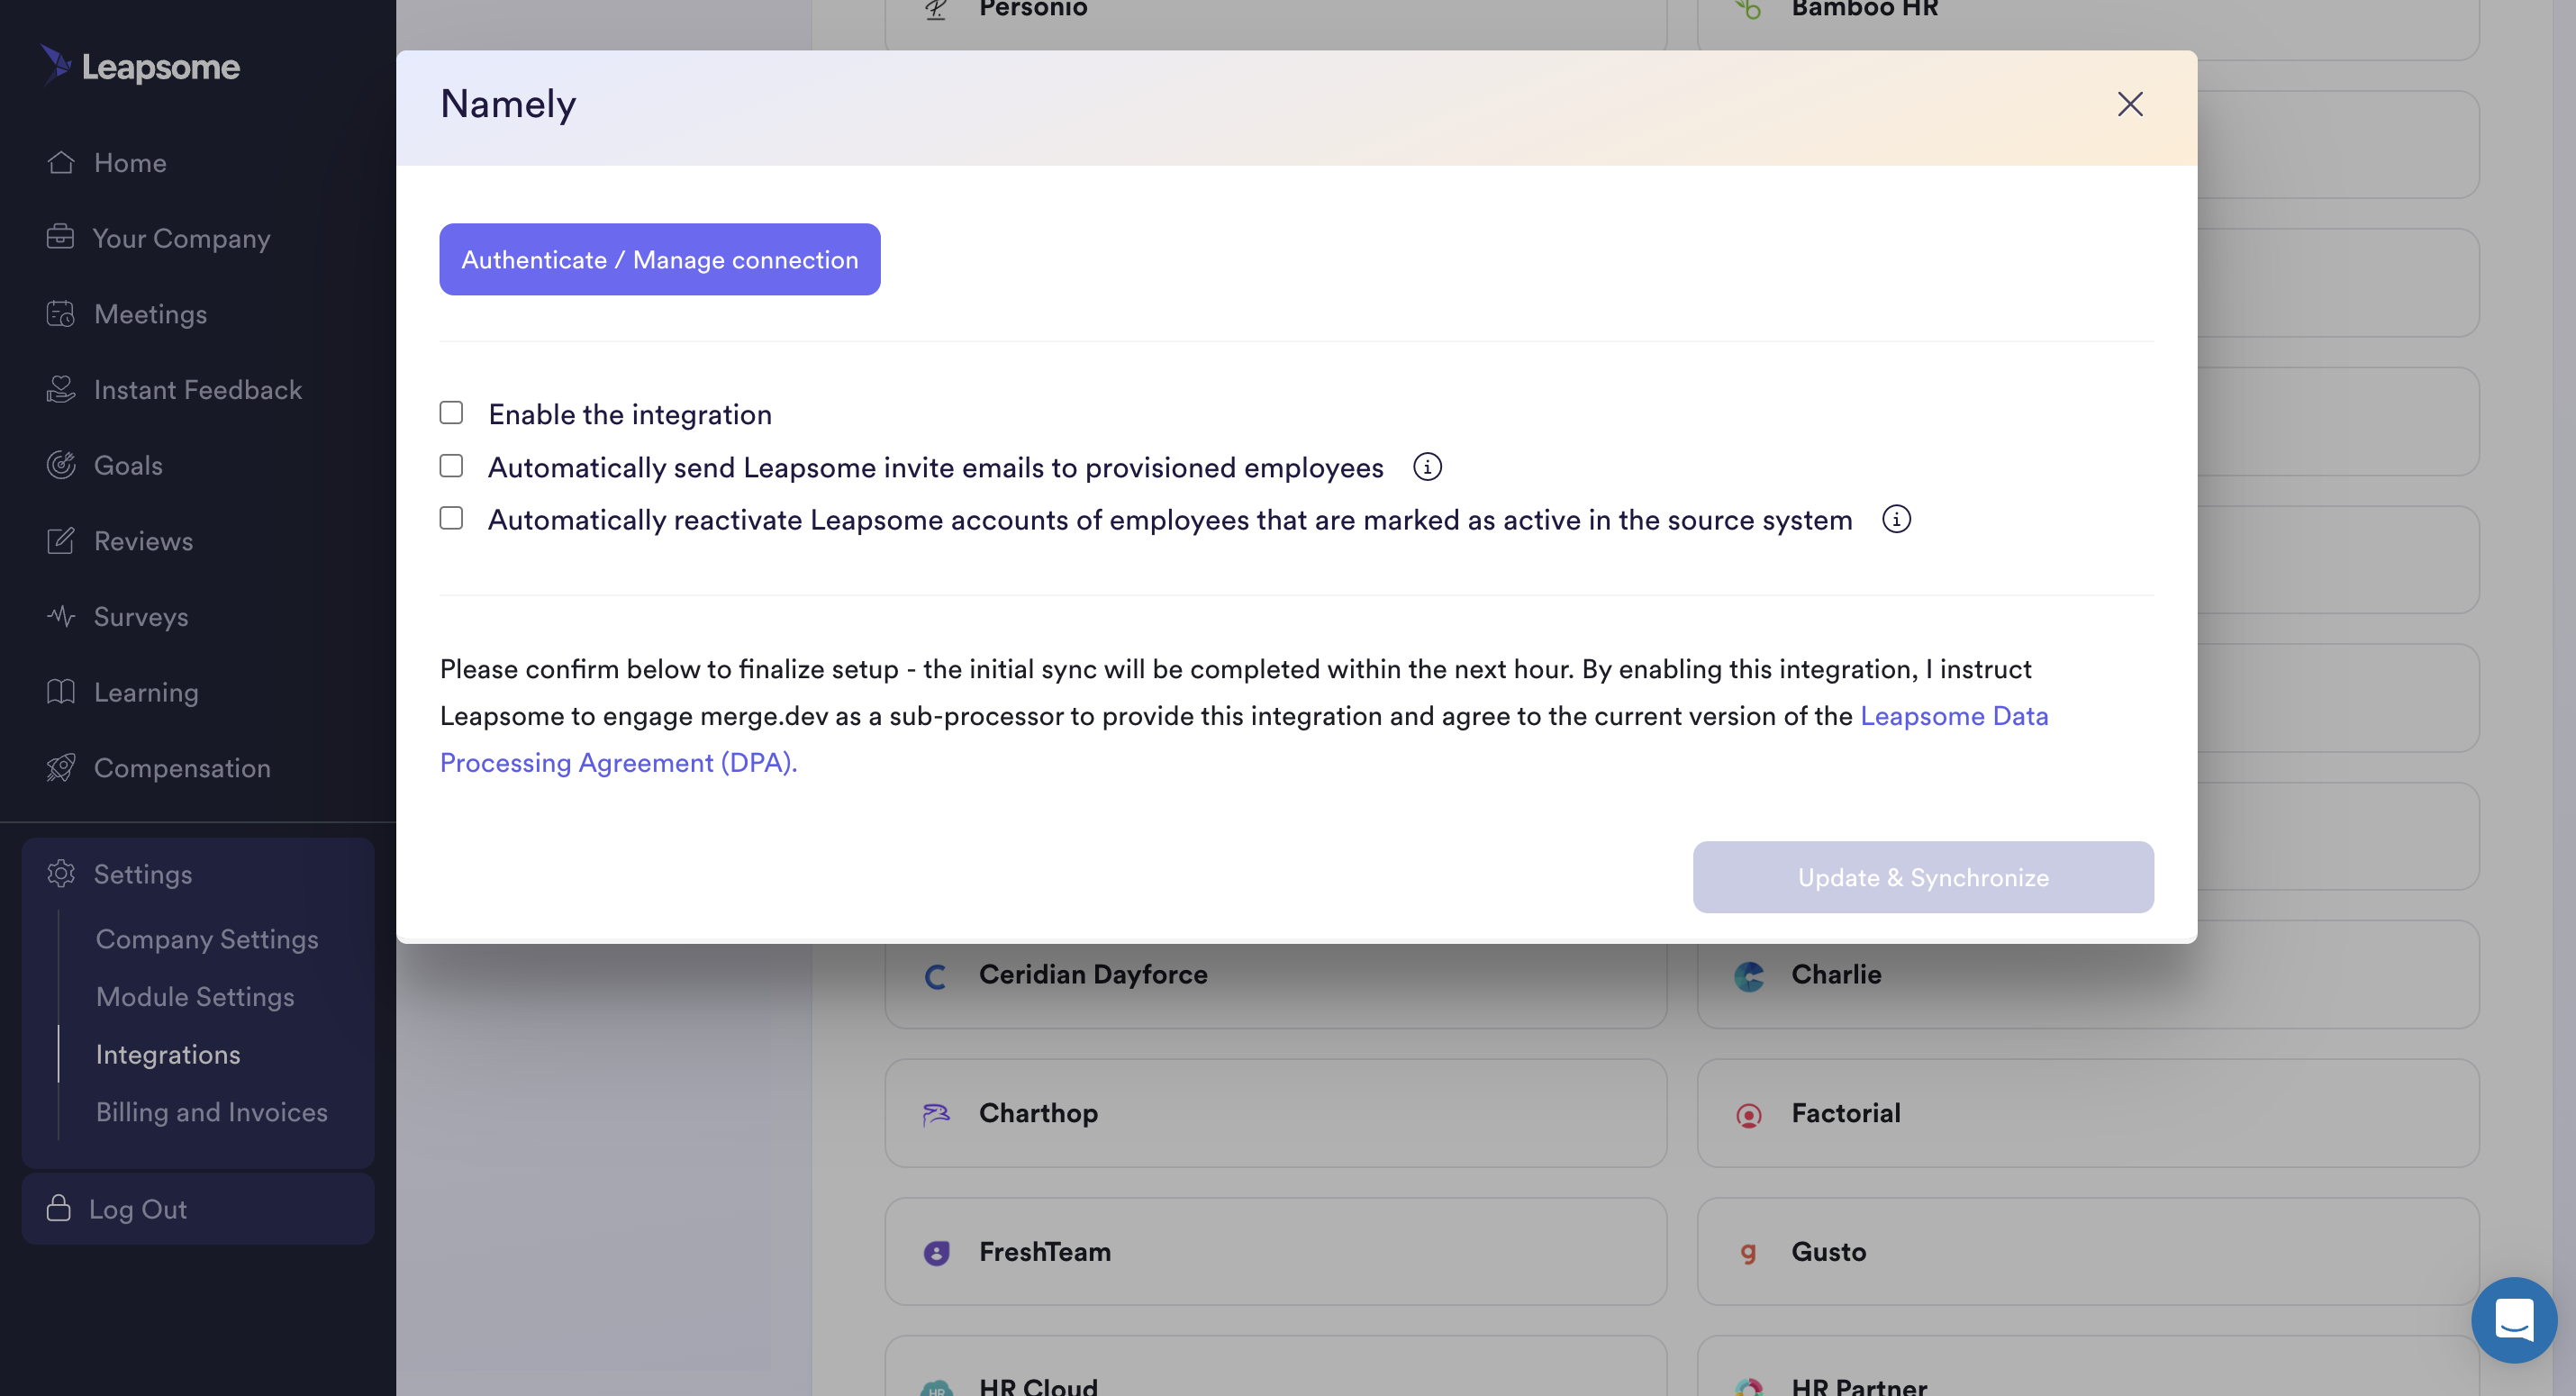Select Integrations submenu item

click(x=168, y=1054)
